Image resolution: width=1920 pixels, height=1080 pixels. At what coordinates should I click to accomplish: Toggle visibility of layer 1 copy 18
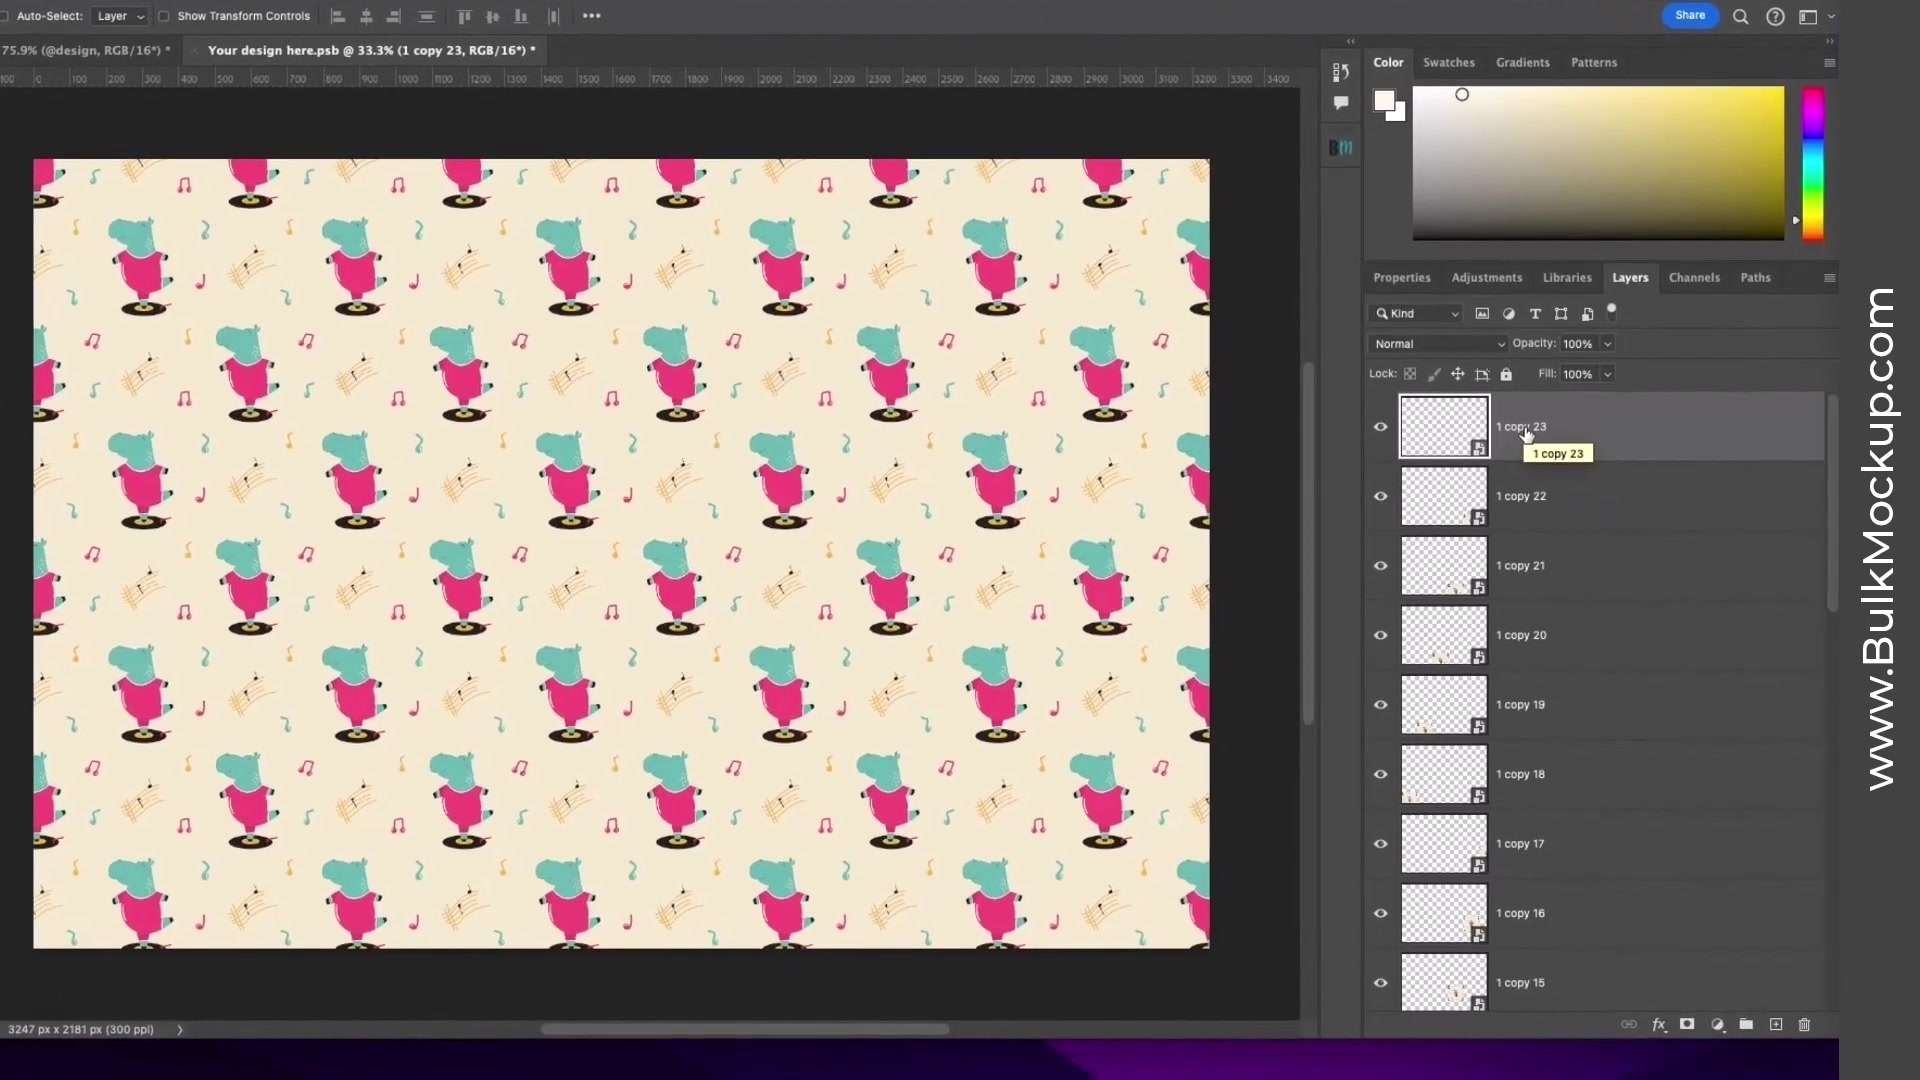1381,774
